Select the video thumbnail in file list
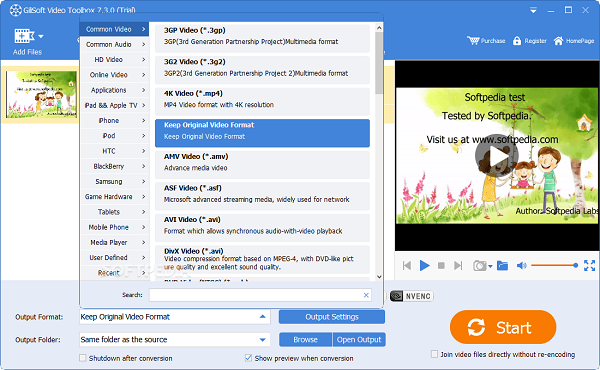This screenshot has height=370, width=600. click(x=41, y=94)
